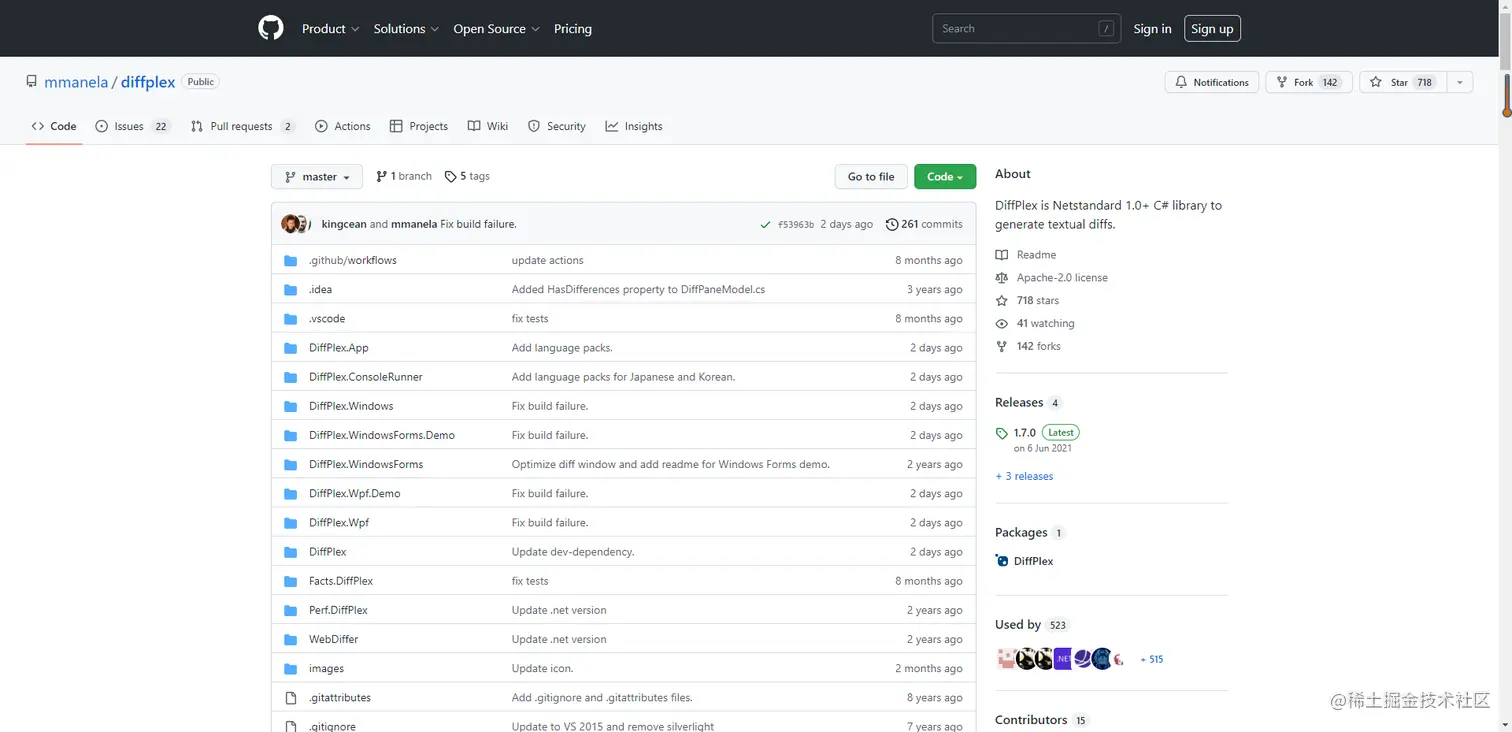Open the mmanela owner link
This screenshot has width=1512, height=732.
pos(76,82)
